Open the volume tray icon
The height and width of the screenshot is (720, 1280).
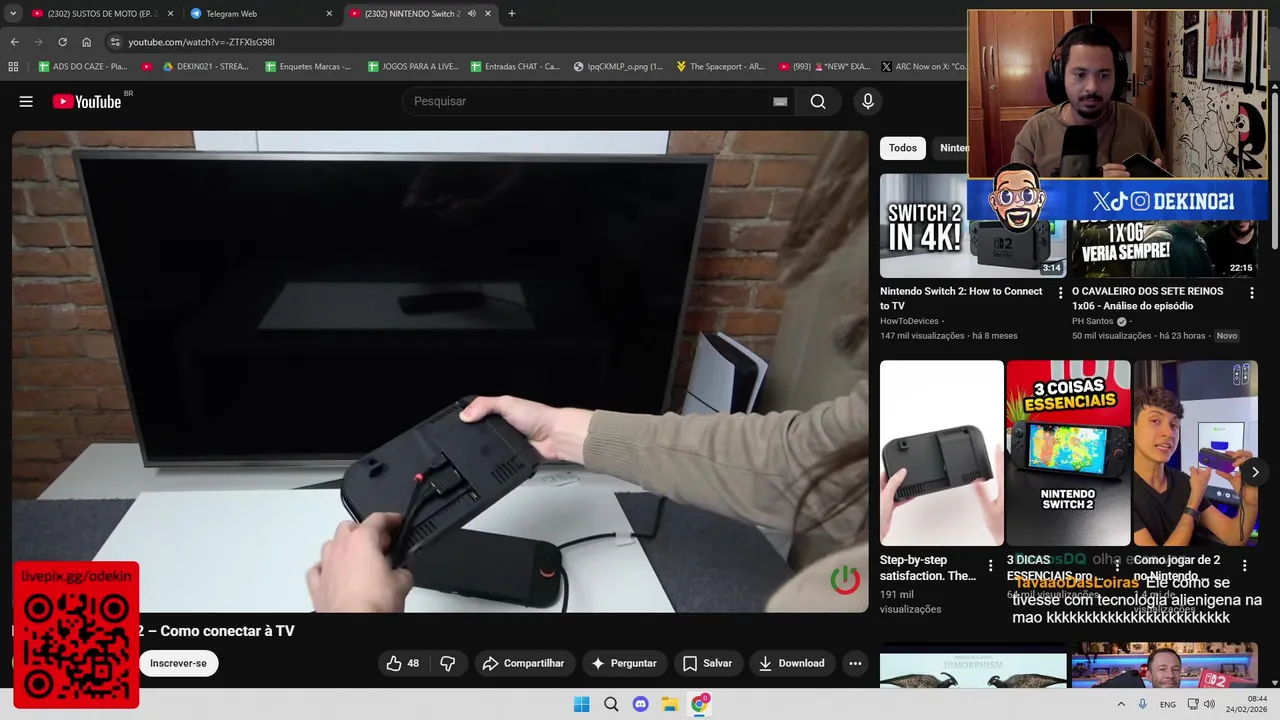(1209, 704)
